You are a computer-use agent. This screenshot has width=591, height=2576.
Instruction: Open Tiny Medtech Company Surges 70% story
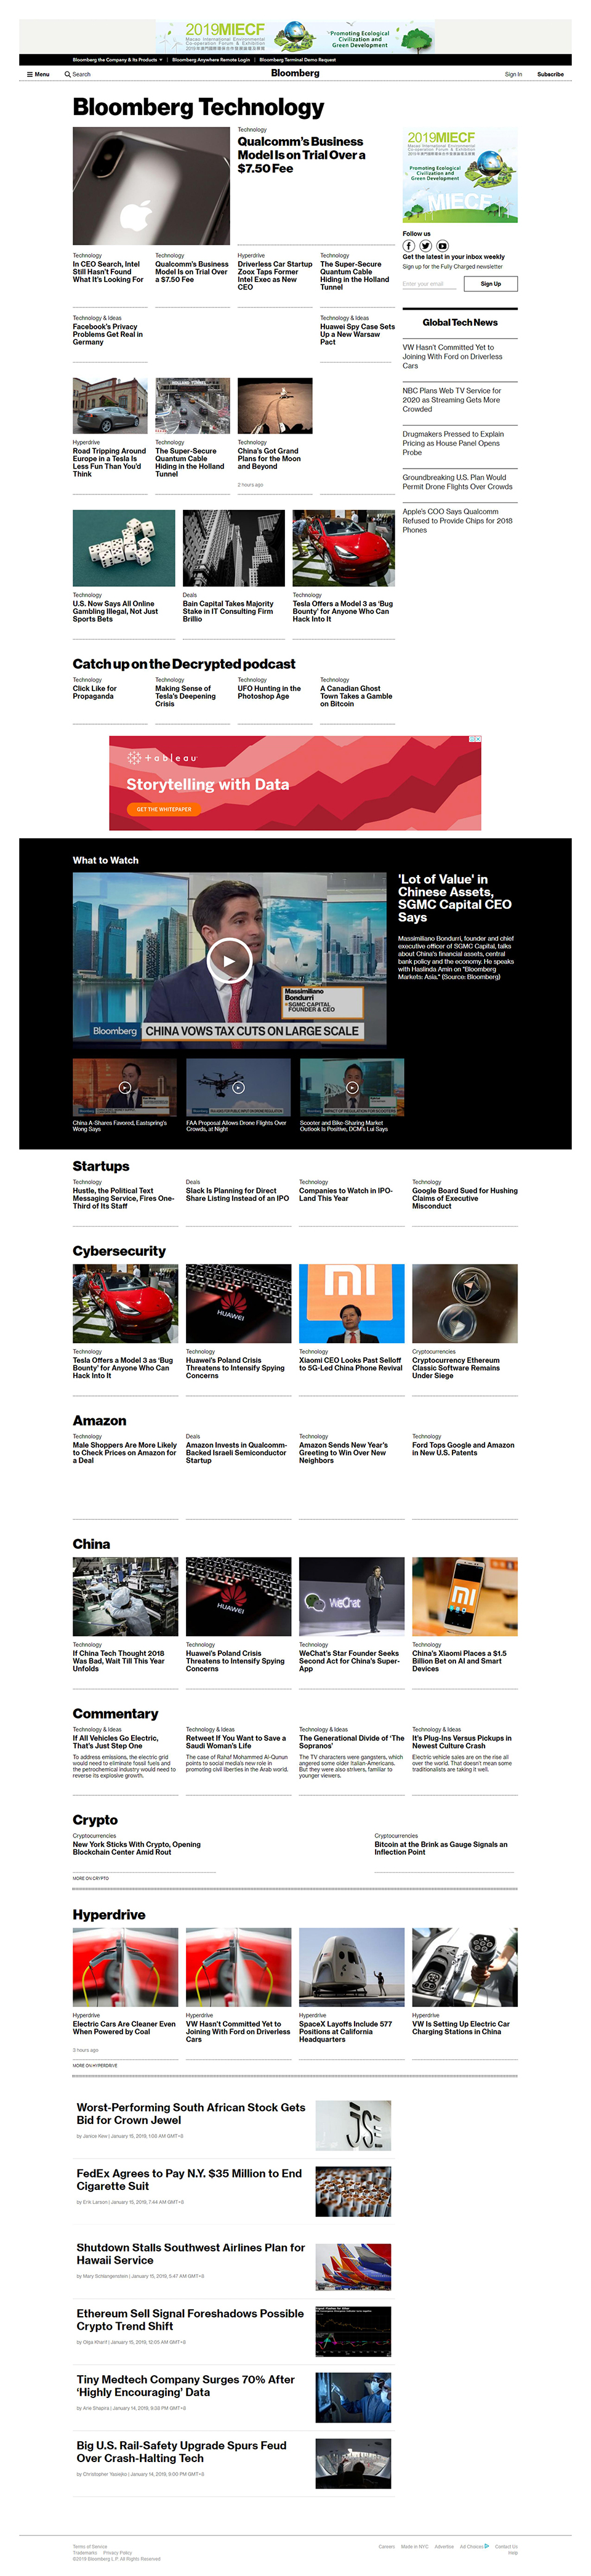coord(186,2385)
